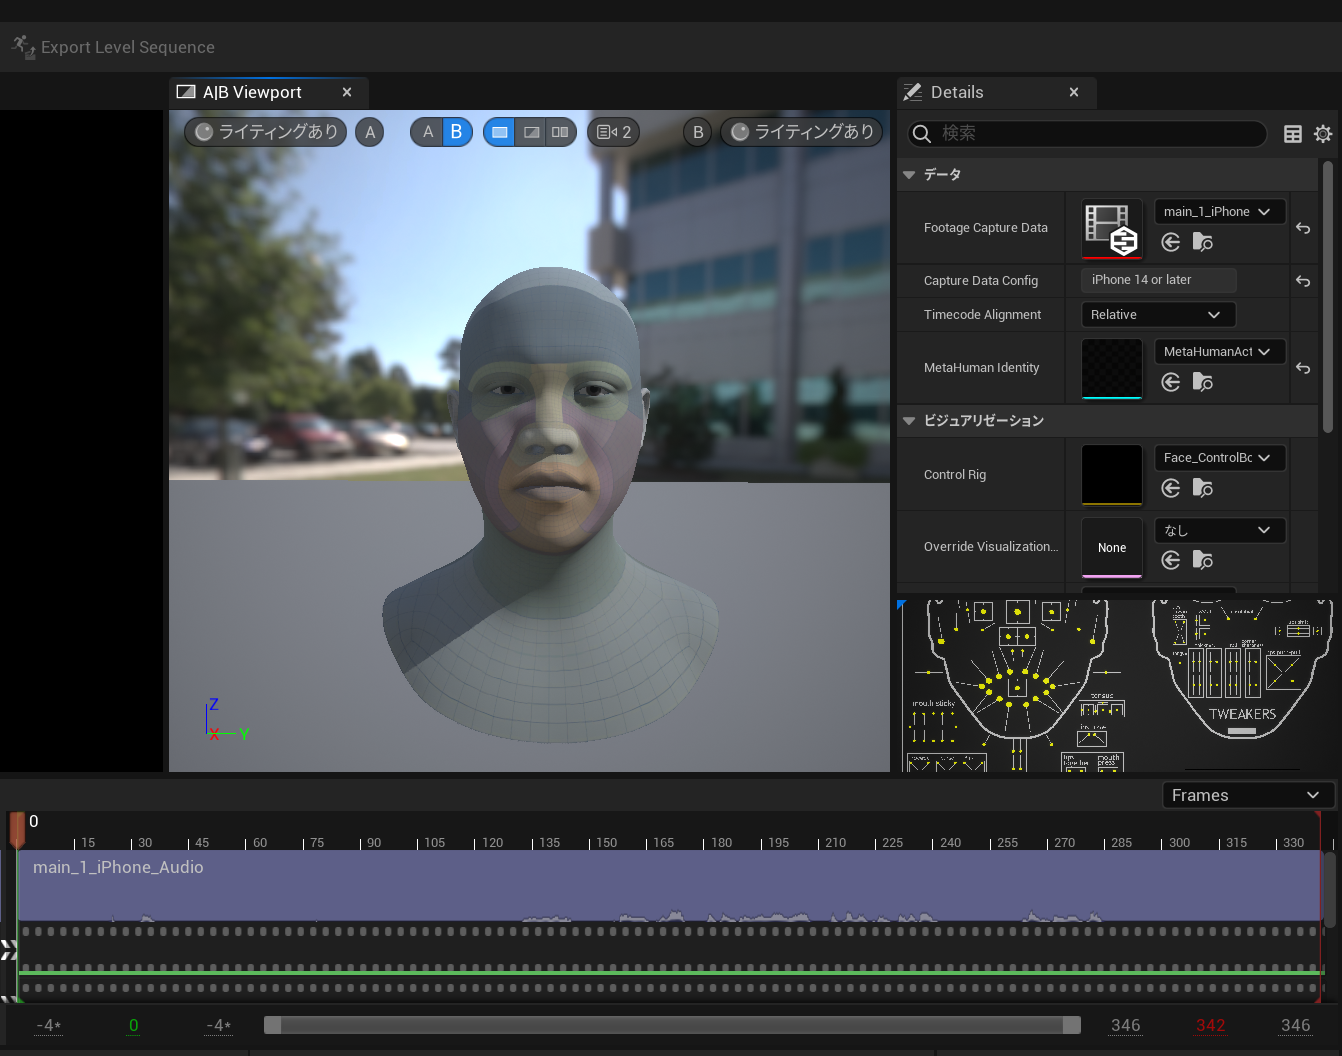
Task: Select the side-by-side dual view icon
Action: [560, 132]
